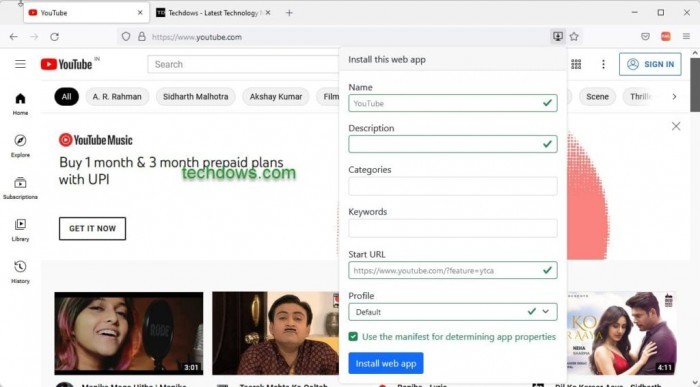Click the Start URL input field
This screenshot has height=387, width=700.
point(453,270)
